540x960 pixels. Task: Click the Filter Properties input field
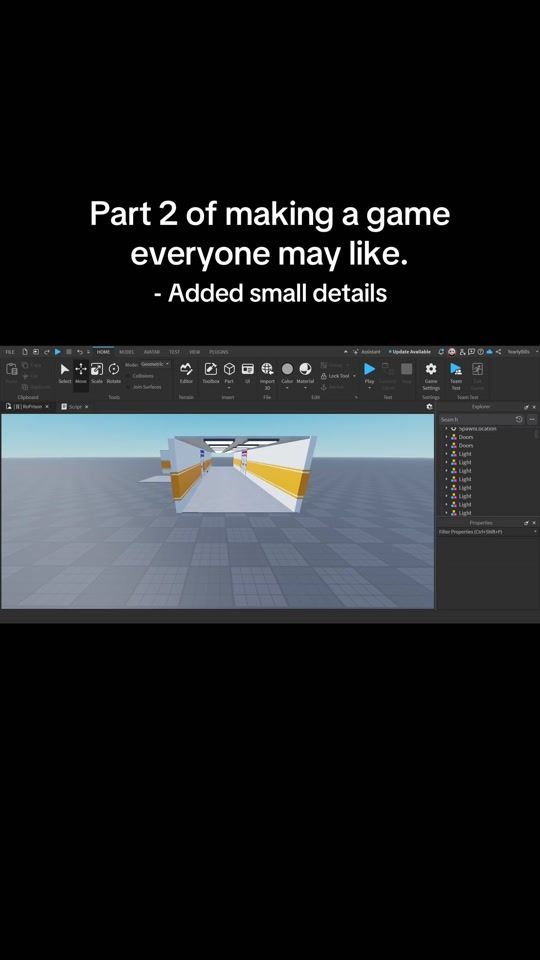(485, 532)
